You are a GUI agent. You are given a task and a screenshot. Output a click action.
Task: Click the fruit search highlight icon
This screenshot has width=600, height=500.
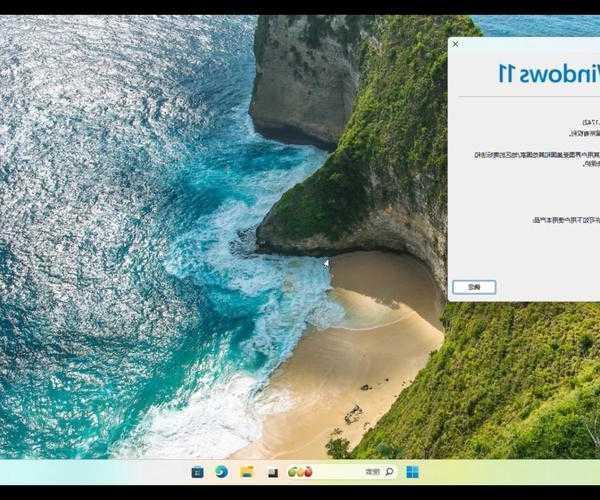[300, 471]
